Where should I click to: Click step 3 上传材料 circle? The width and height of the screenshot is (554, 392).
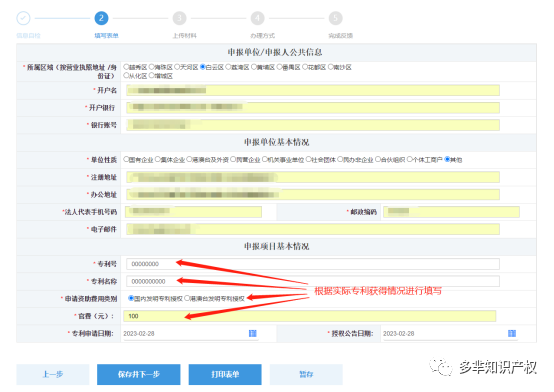tap(179, 18)
